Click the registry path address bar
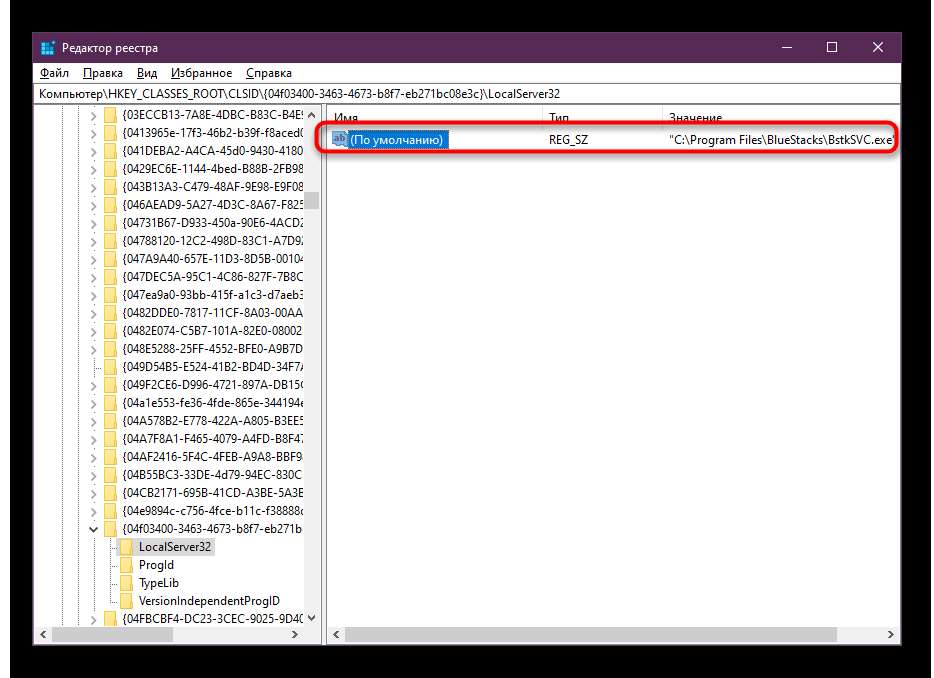934x678 pixels. [466, 94]
